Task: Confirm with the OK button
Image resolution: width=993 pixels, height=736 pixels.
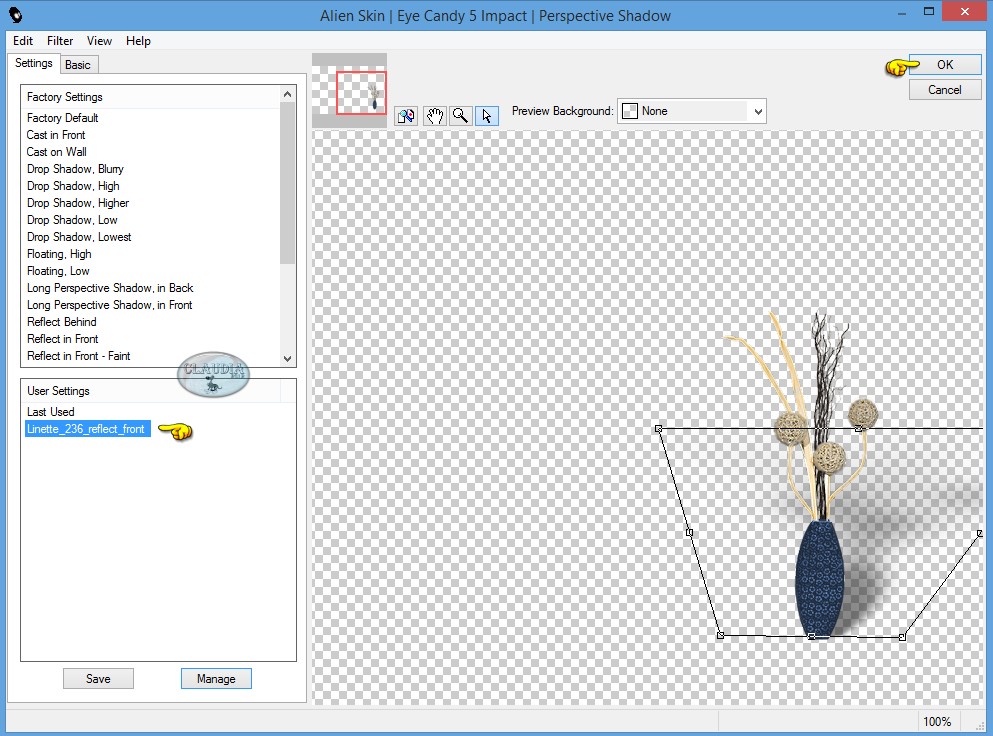Action: [945, 65]
